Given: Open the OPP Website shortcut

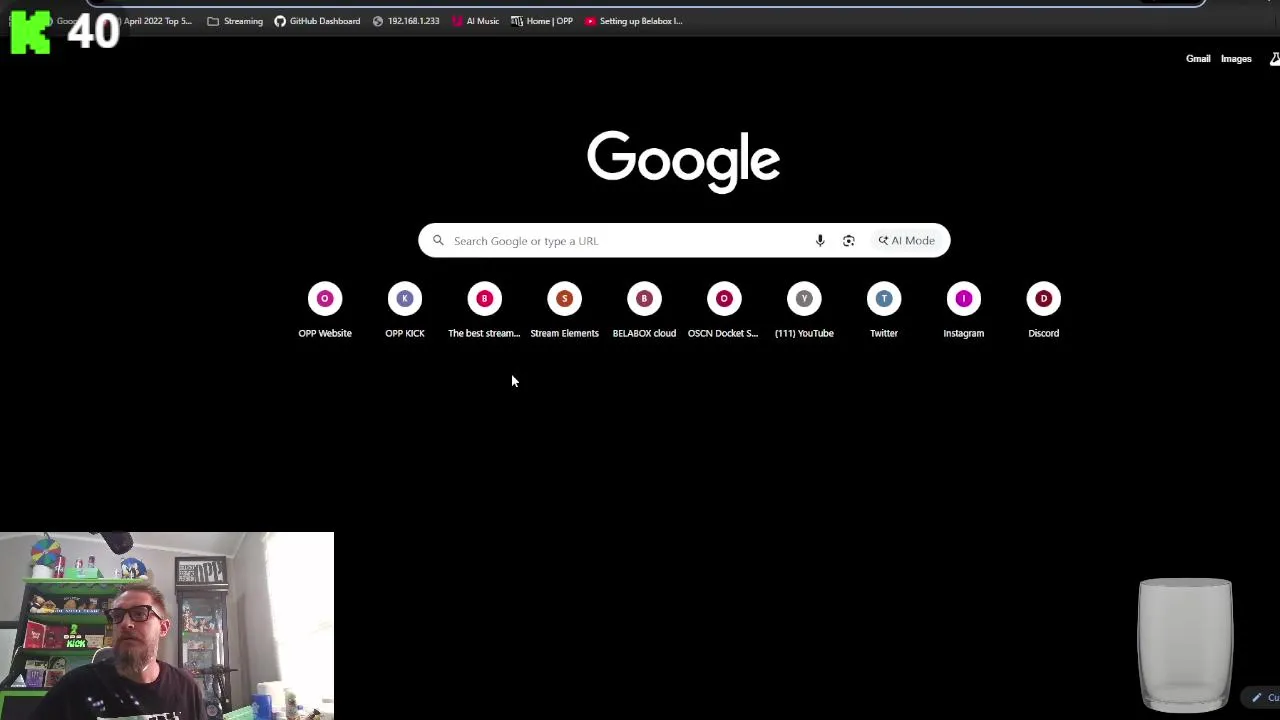Looking at the screenshot, I should (325, 312).
